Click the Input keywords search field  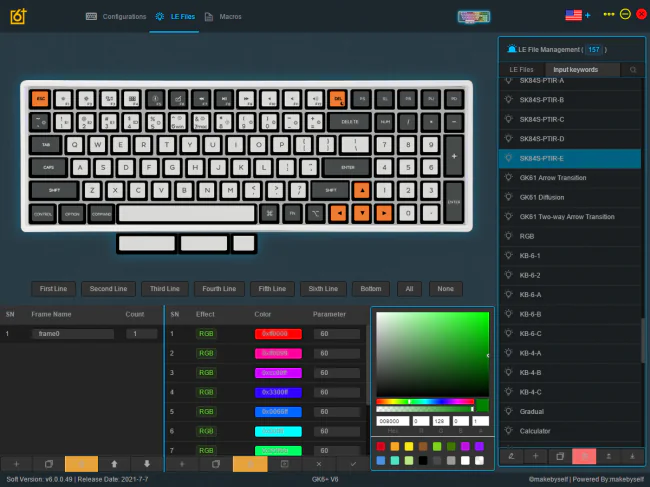coord(582,70)
